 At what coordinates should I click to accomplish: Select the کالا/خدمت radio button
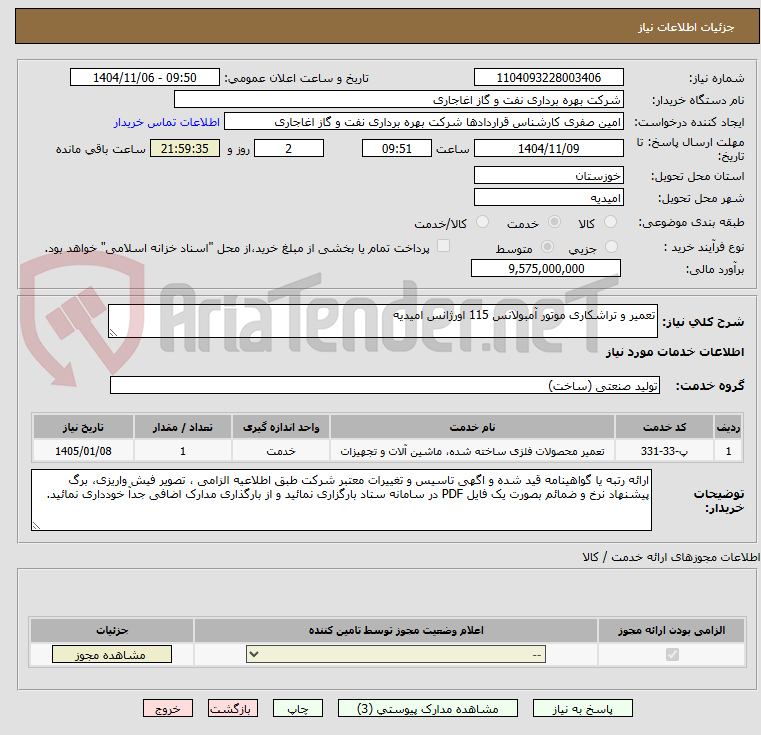[x=482, y=222]
